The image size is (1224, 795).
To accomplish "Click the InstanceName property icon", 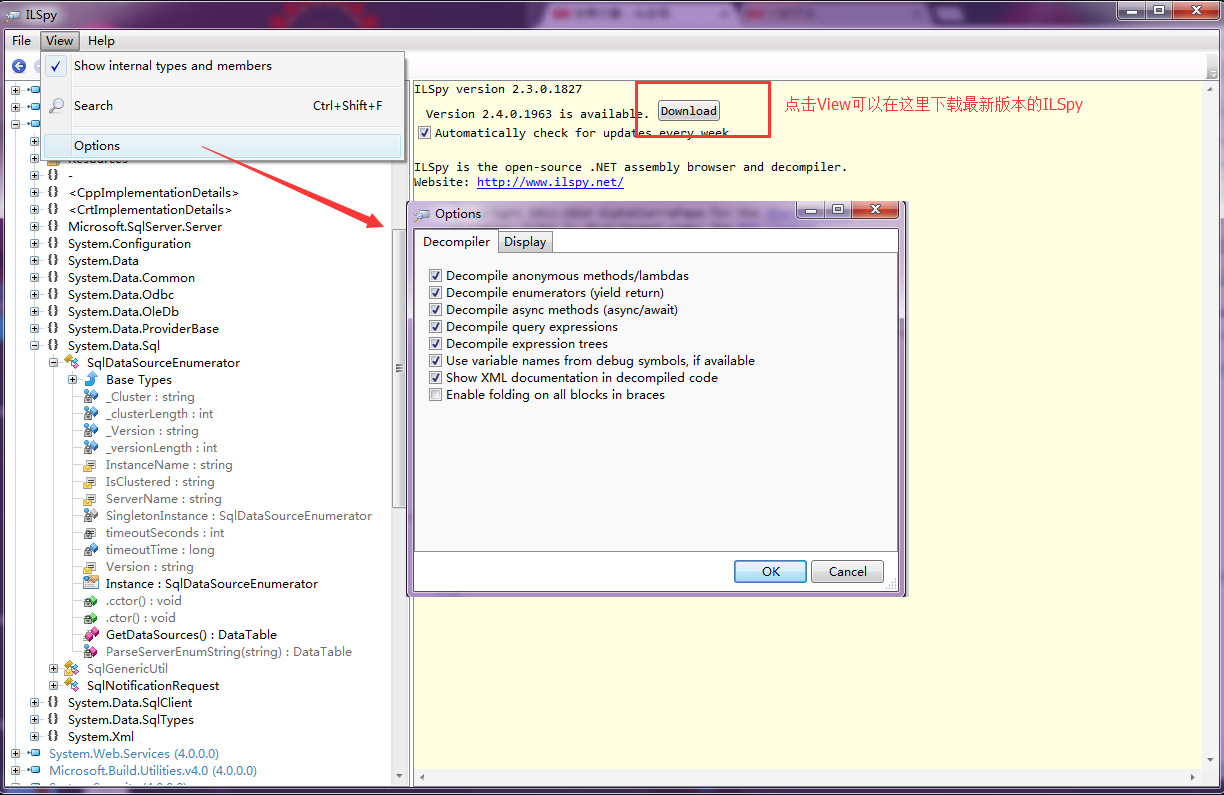I will (91, 464).
